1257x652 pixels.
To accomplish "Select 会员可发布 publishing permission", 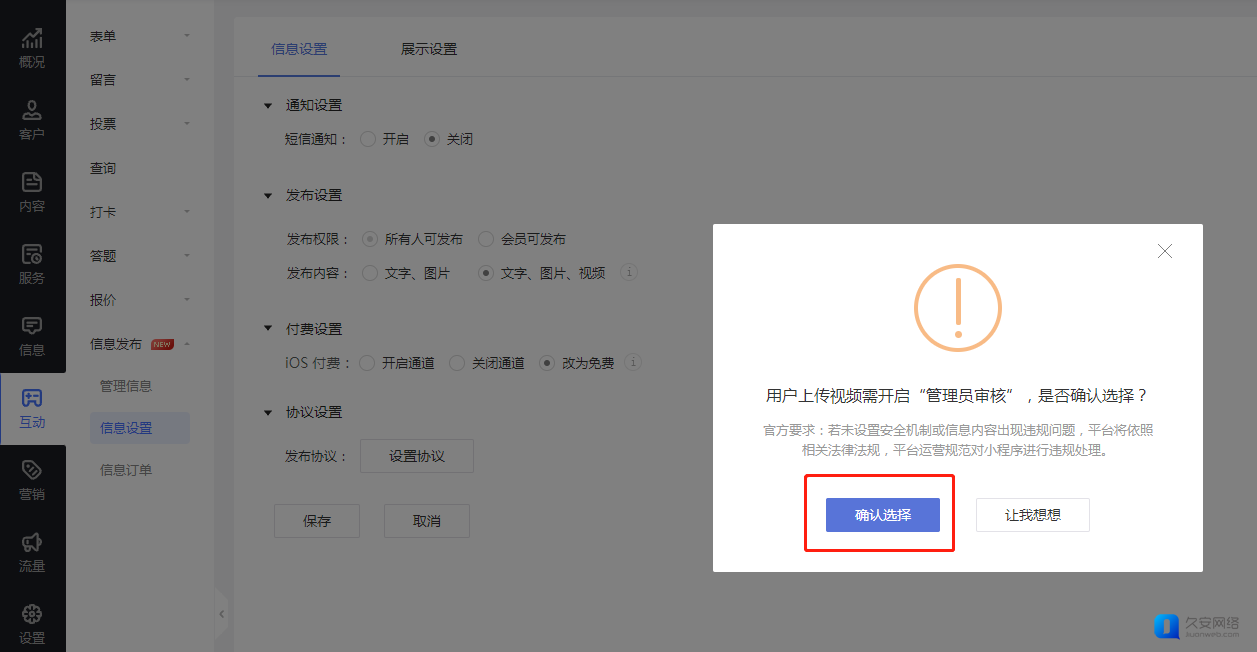I will 486,239.
